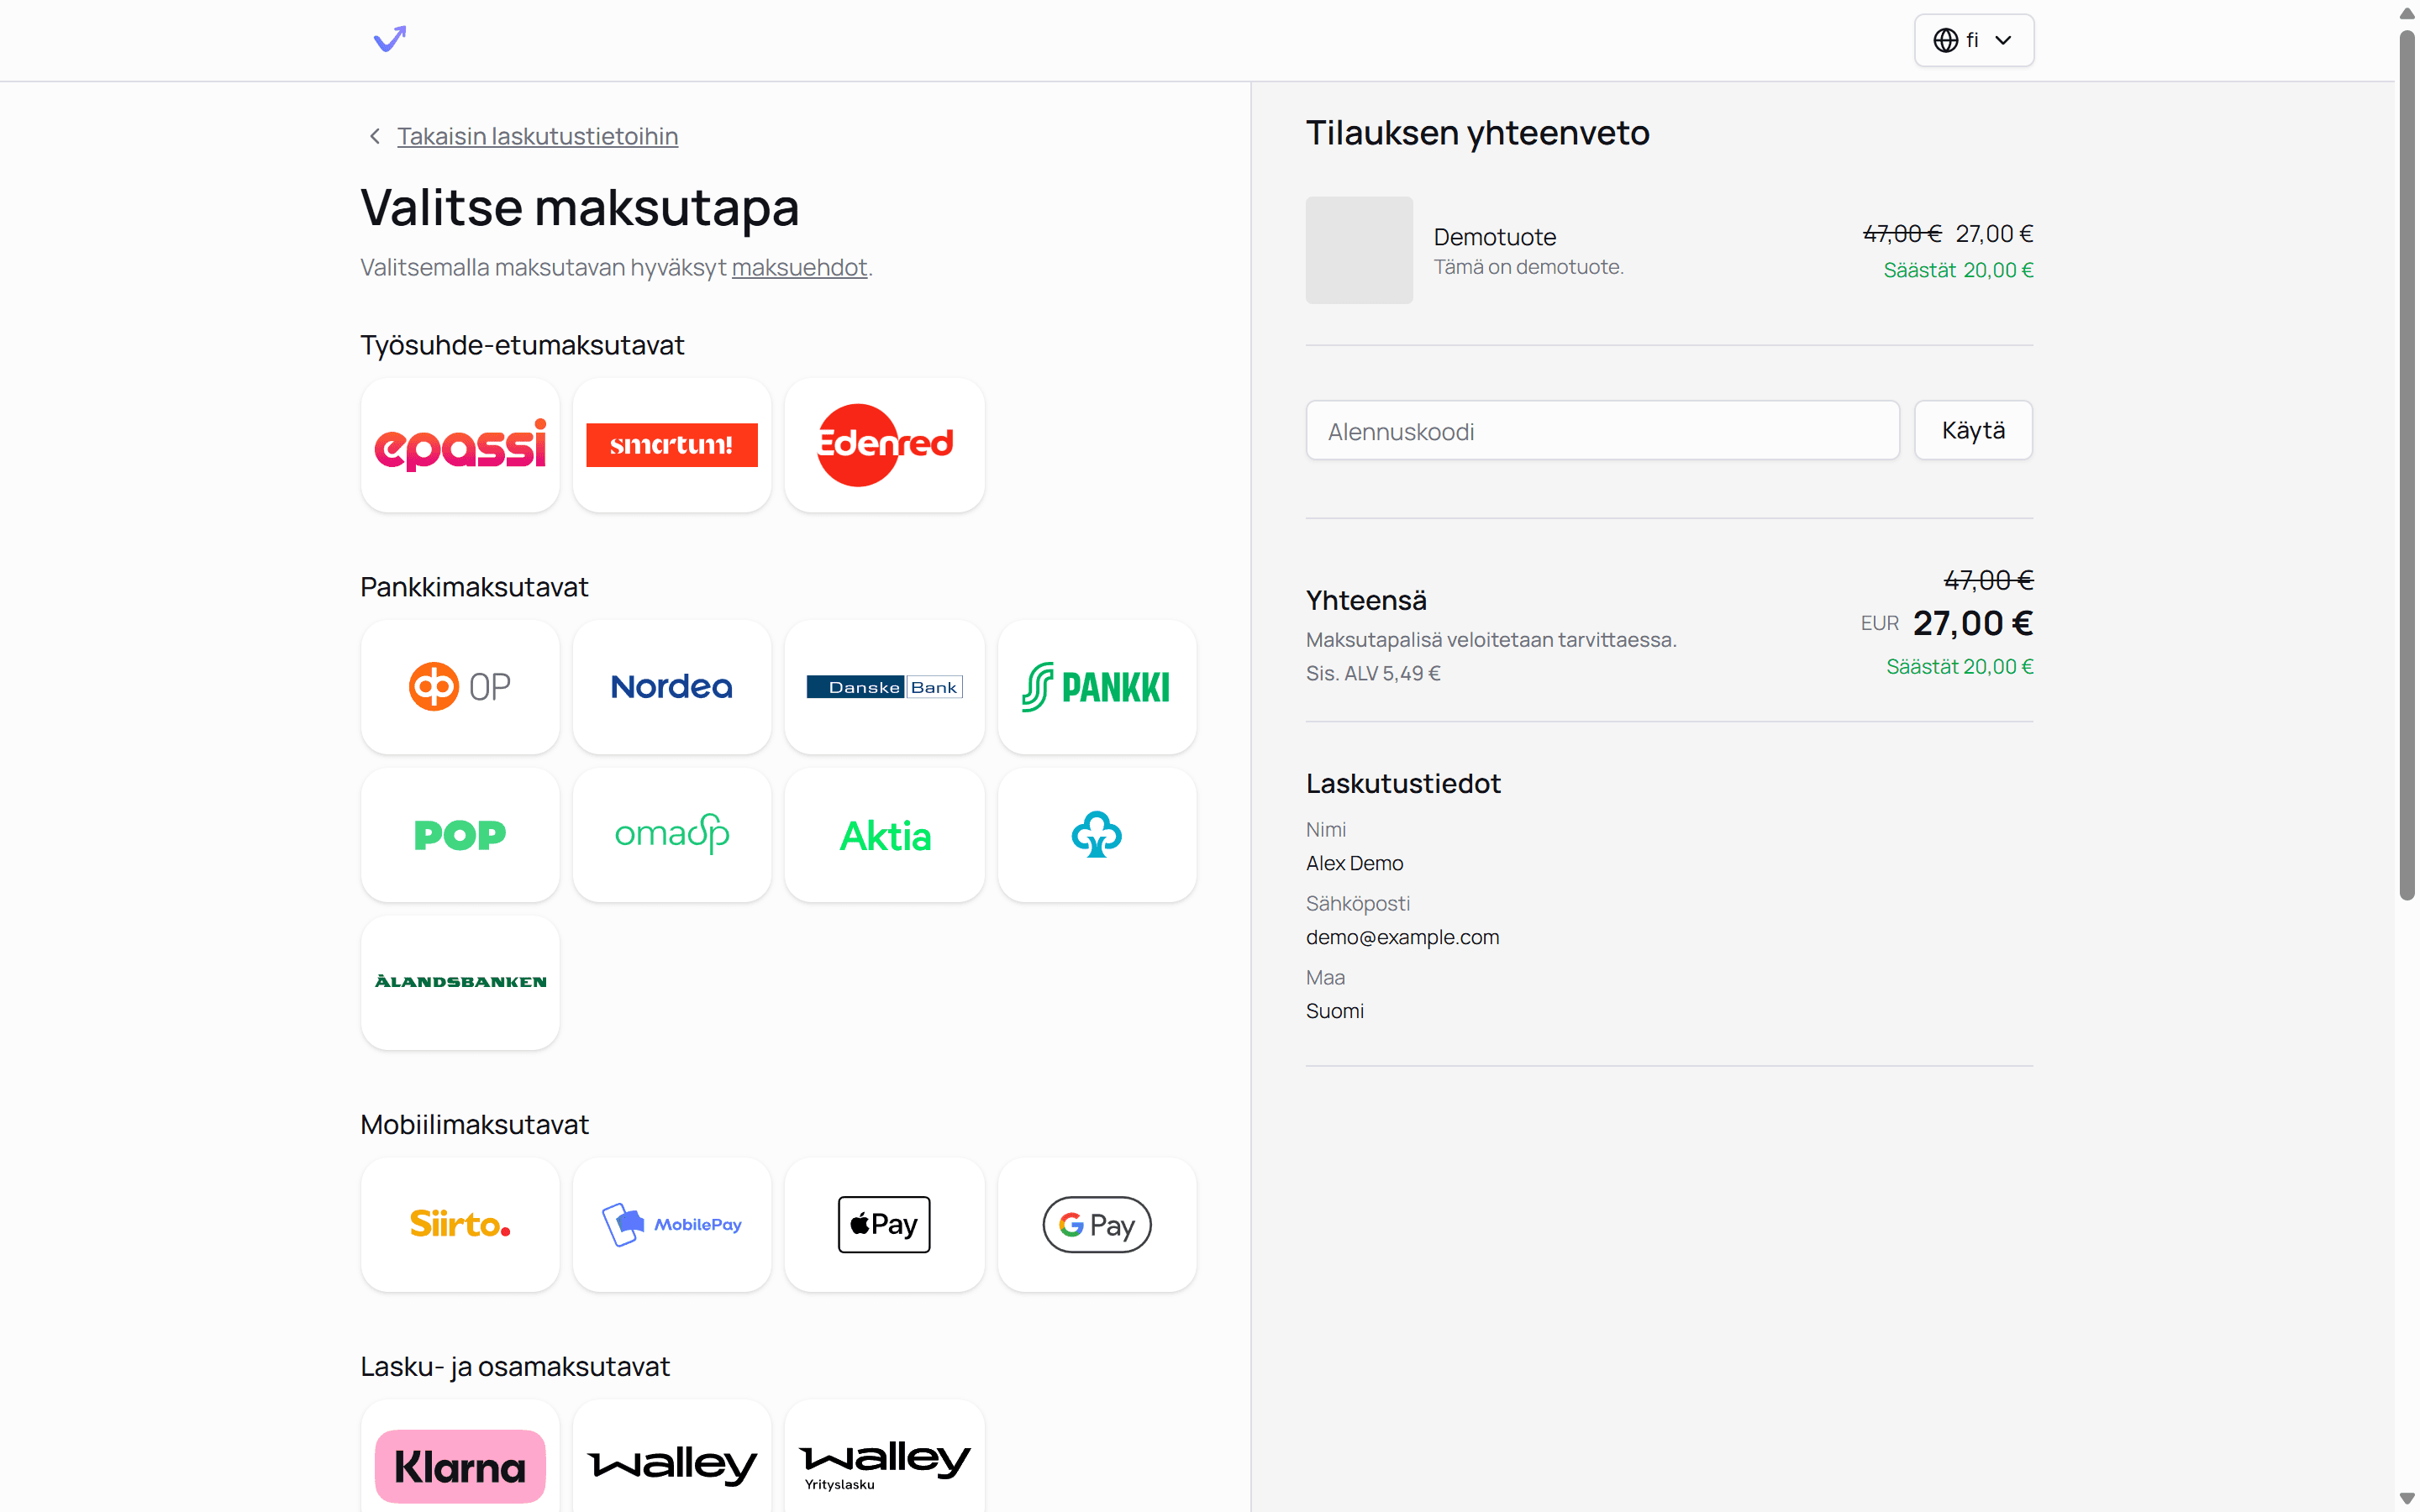Pay with Edenred benefit card

coord(884,445)
